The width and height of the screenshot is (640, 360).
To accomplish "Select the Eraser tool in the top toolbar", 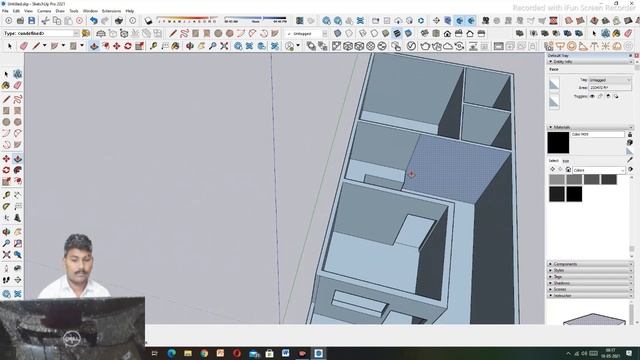I will [x=24, y=46].
